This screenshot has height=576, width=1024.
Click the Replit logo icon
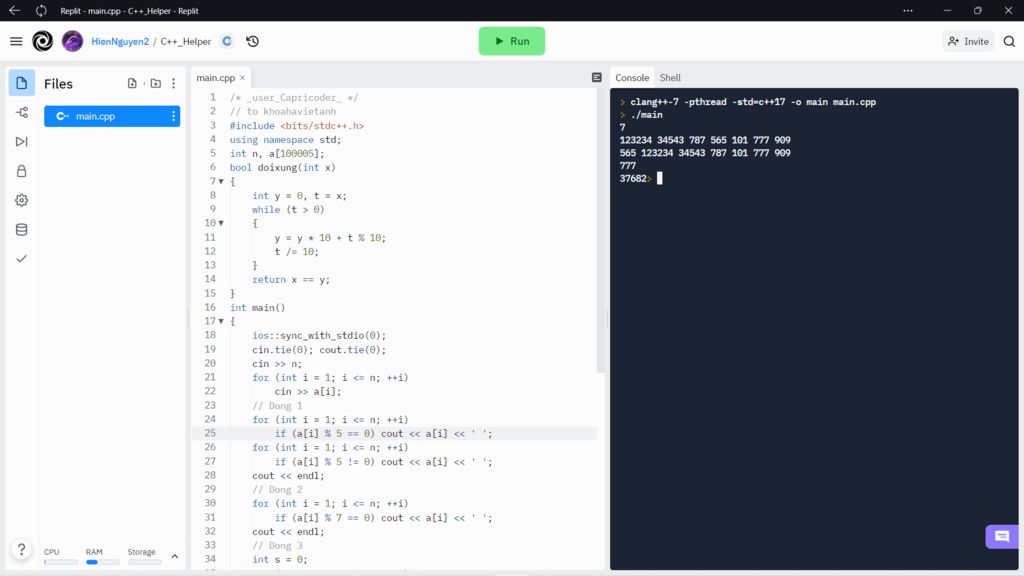(x=42, y=41)
